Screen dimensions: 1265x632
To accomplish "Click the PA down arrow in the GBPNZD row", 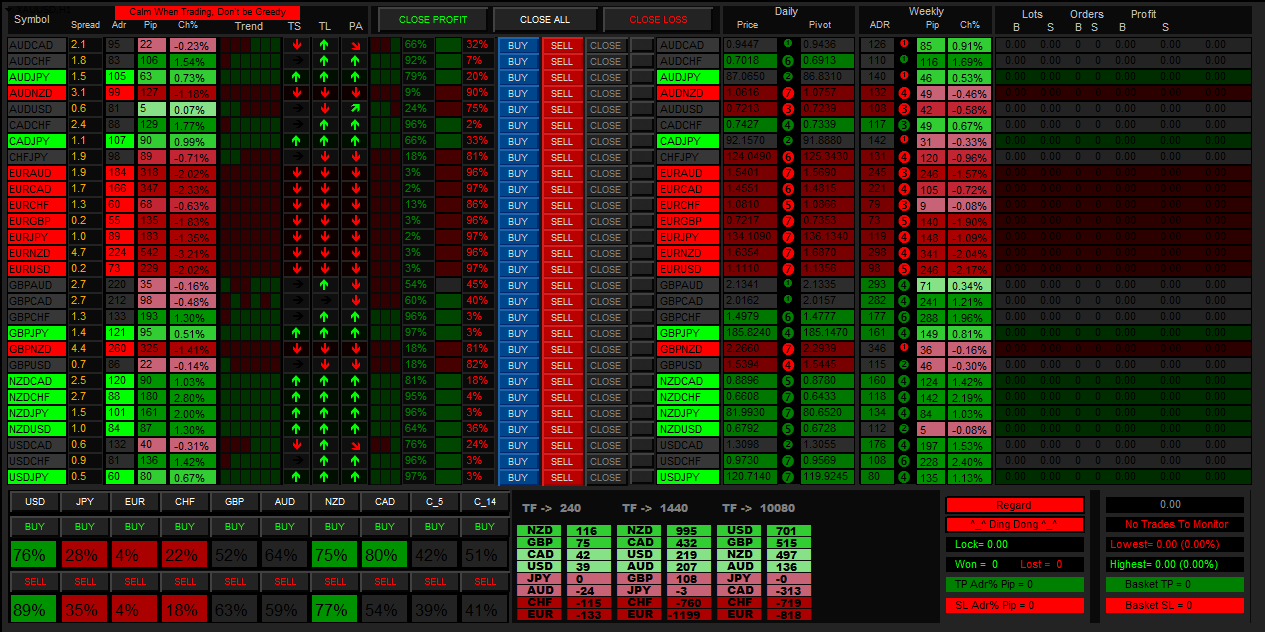I will pos(355,349).
